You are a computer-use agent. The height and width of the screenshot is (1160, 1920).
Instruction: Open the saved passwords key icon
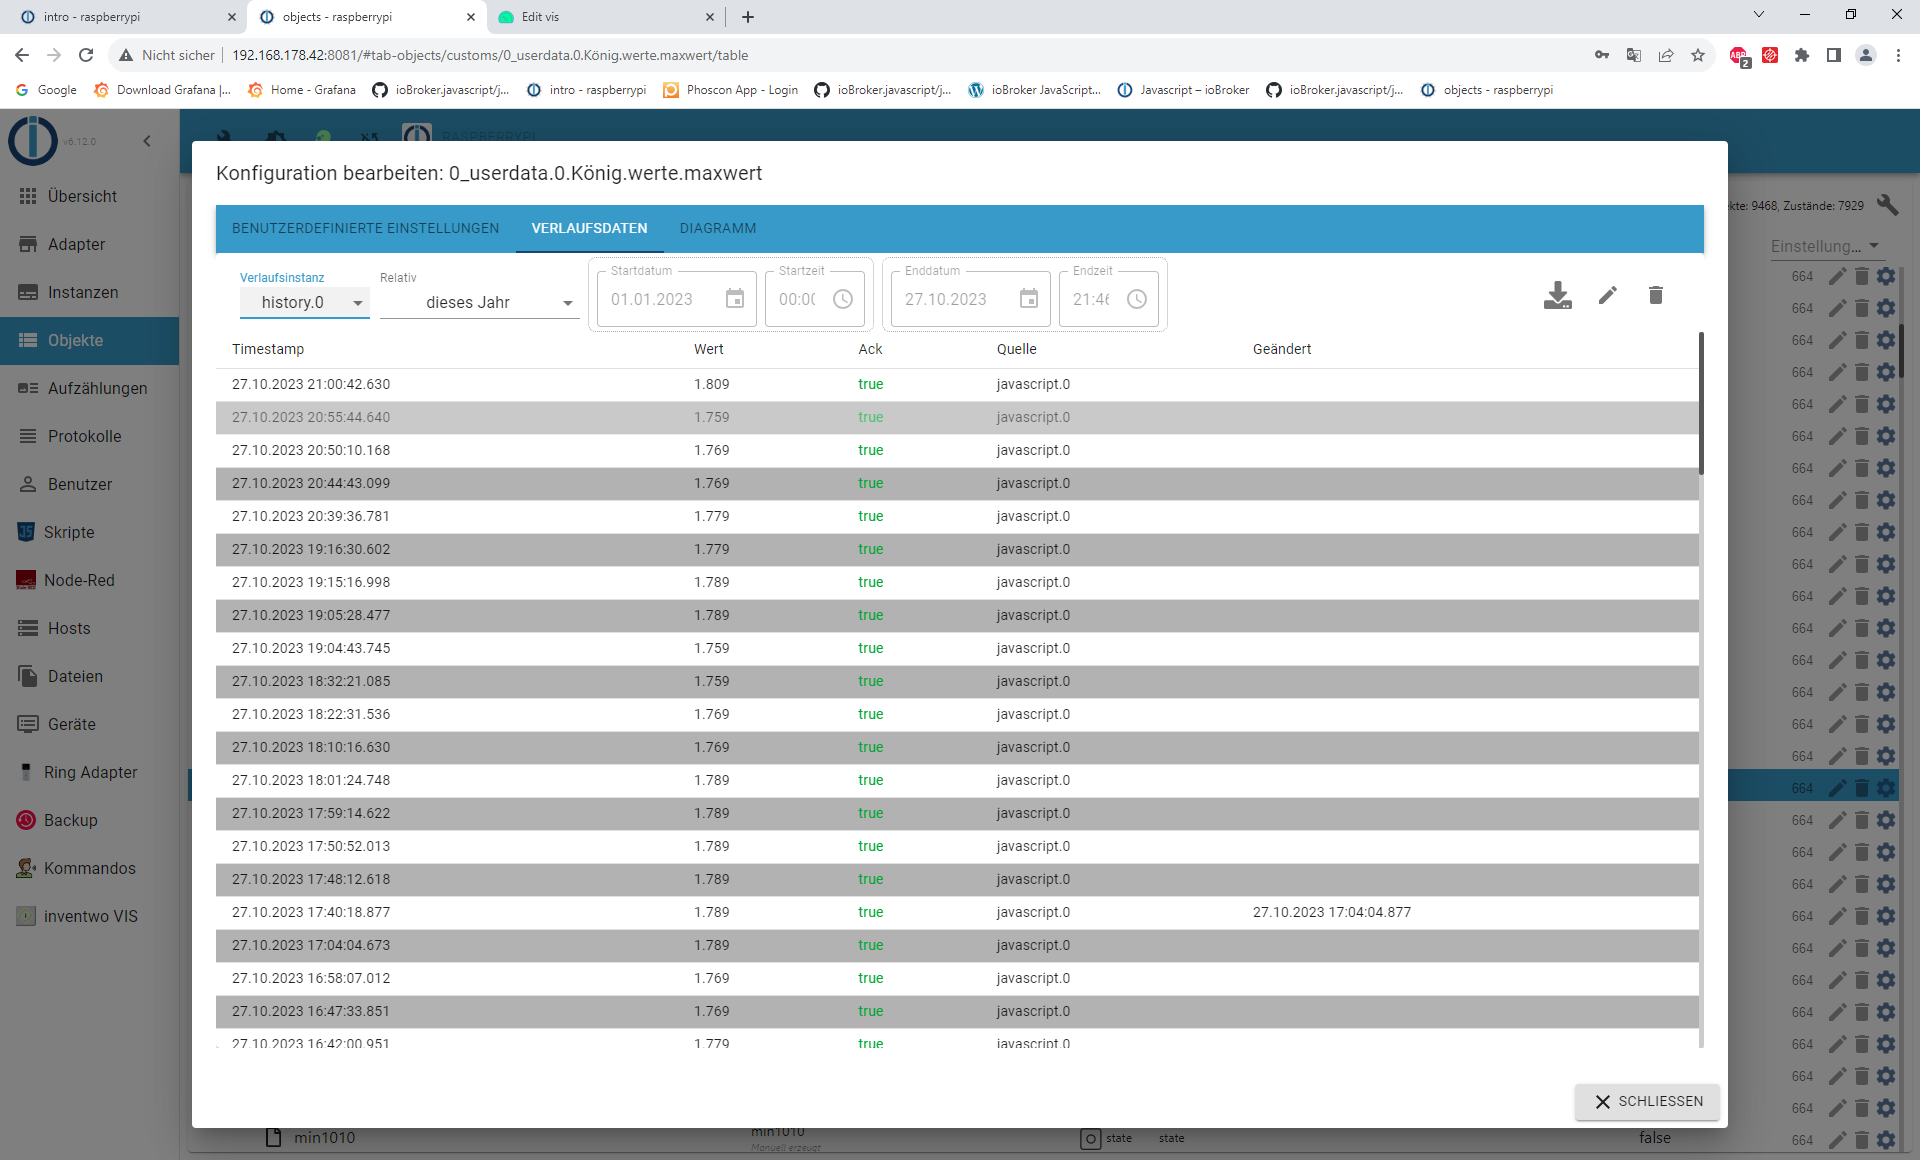1602,55
